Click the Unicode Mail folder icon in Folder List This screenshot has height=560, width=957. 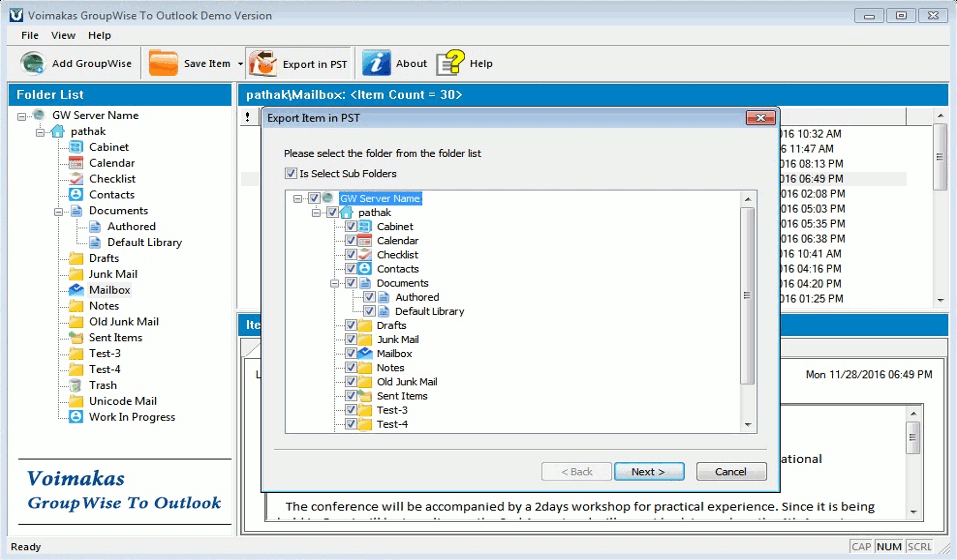(x=76, y=401)
